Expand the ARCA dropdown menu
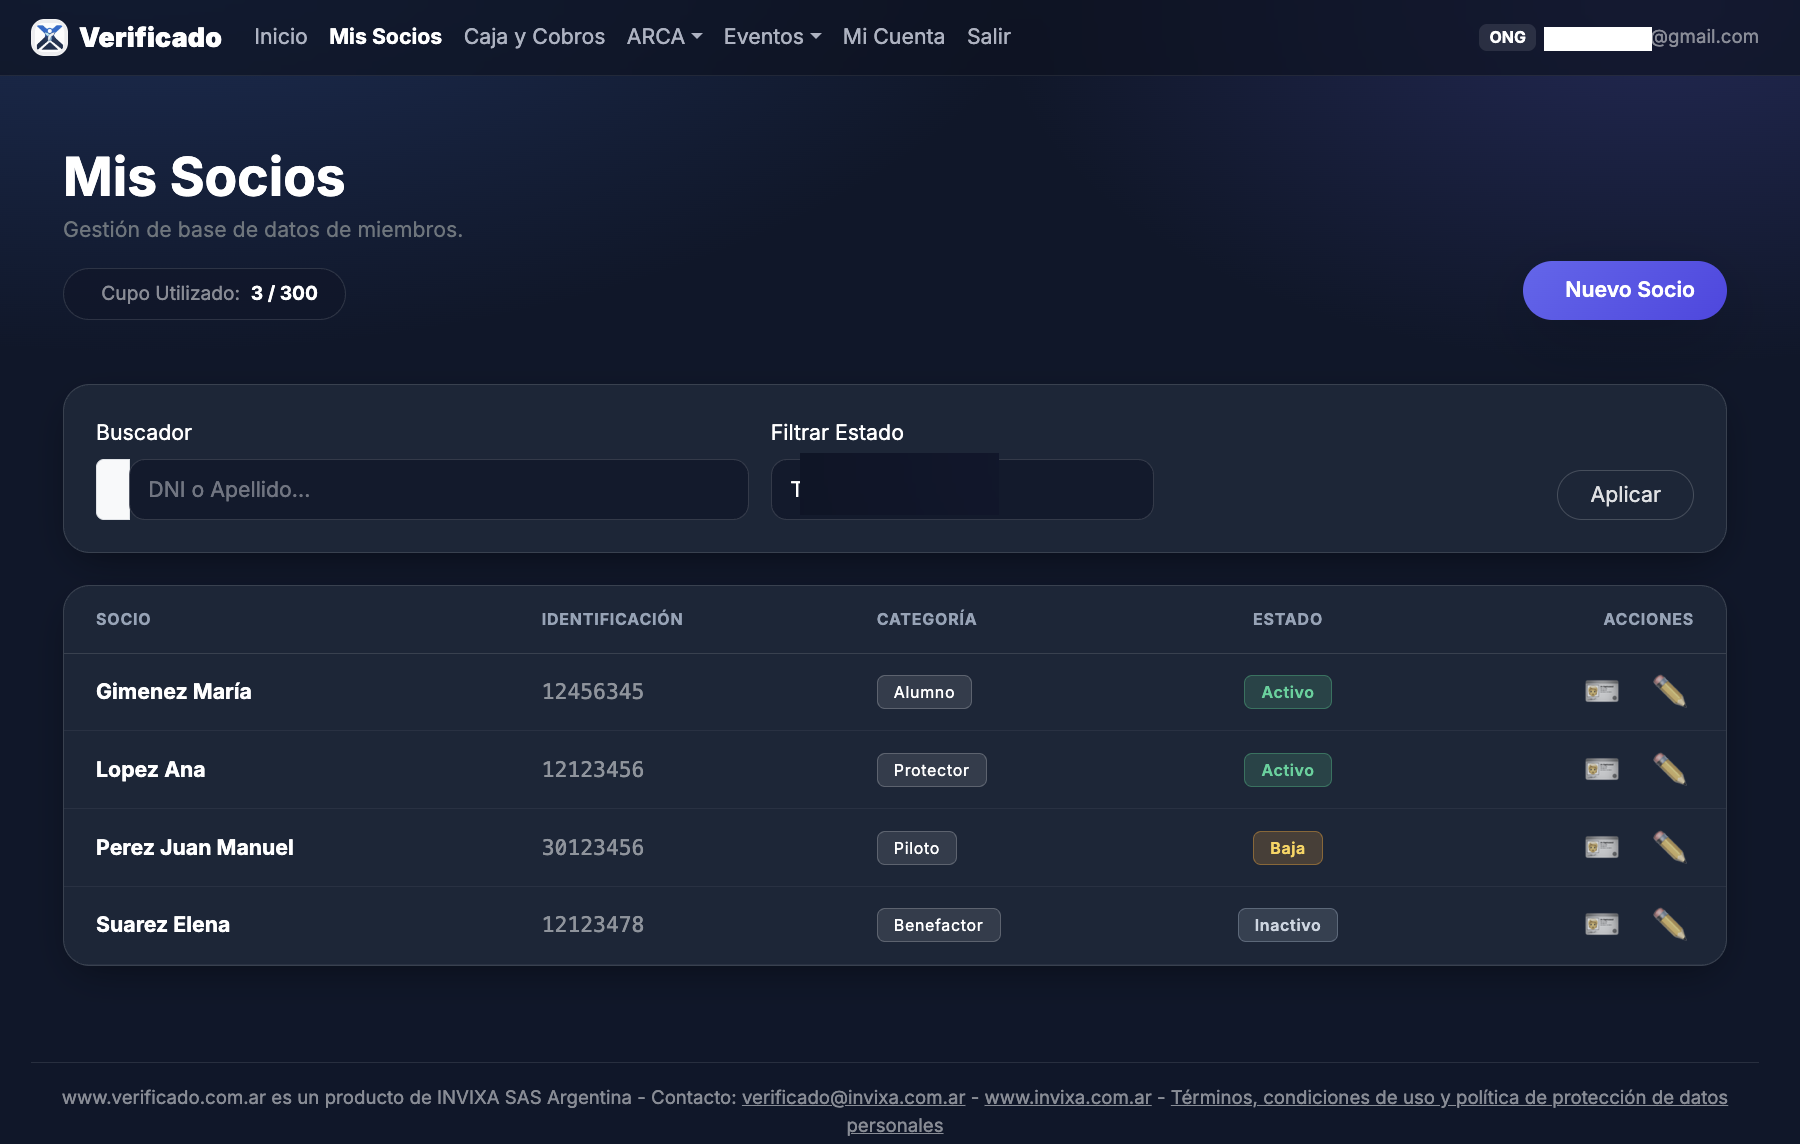The image size is (1800, 1144). point(663,37)
